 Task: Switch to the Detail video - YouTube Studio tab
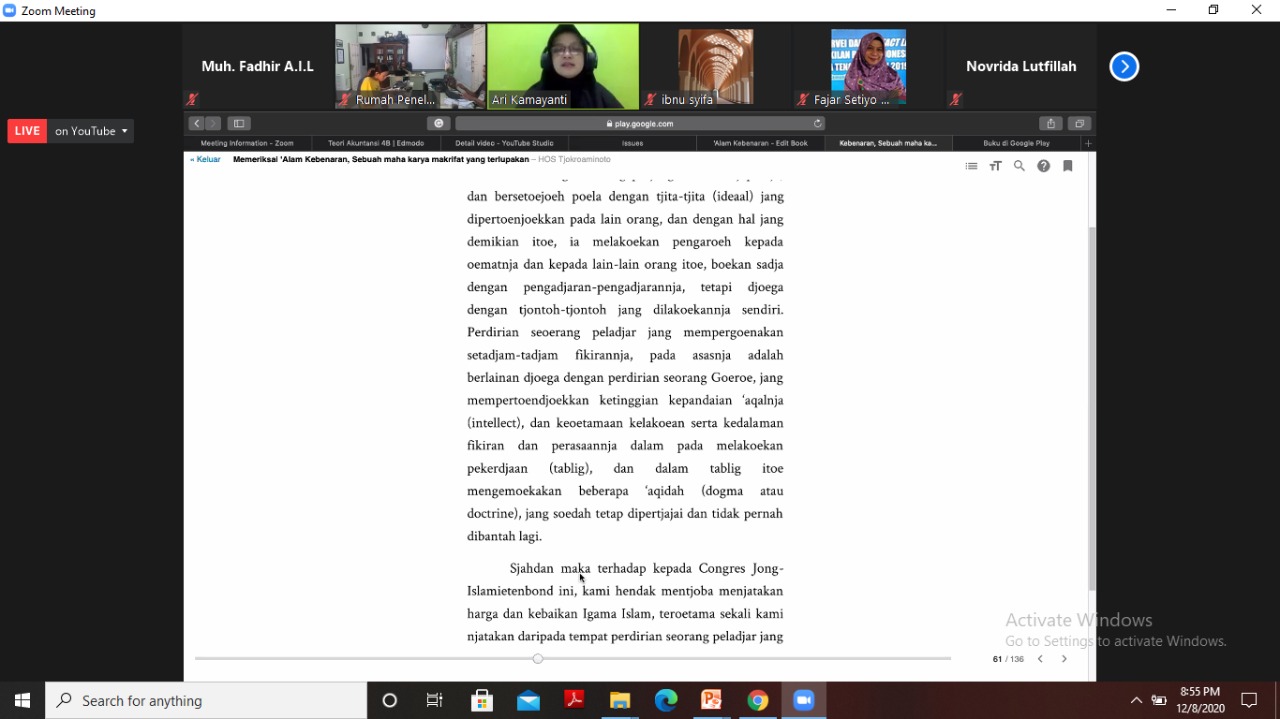click(504, 143)
